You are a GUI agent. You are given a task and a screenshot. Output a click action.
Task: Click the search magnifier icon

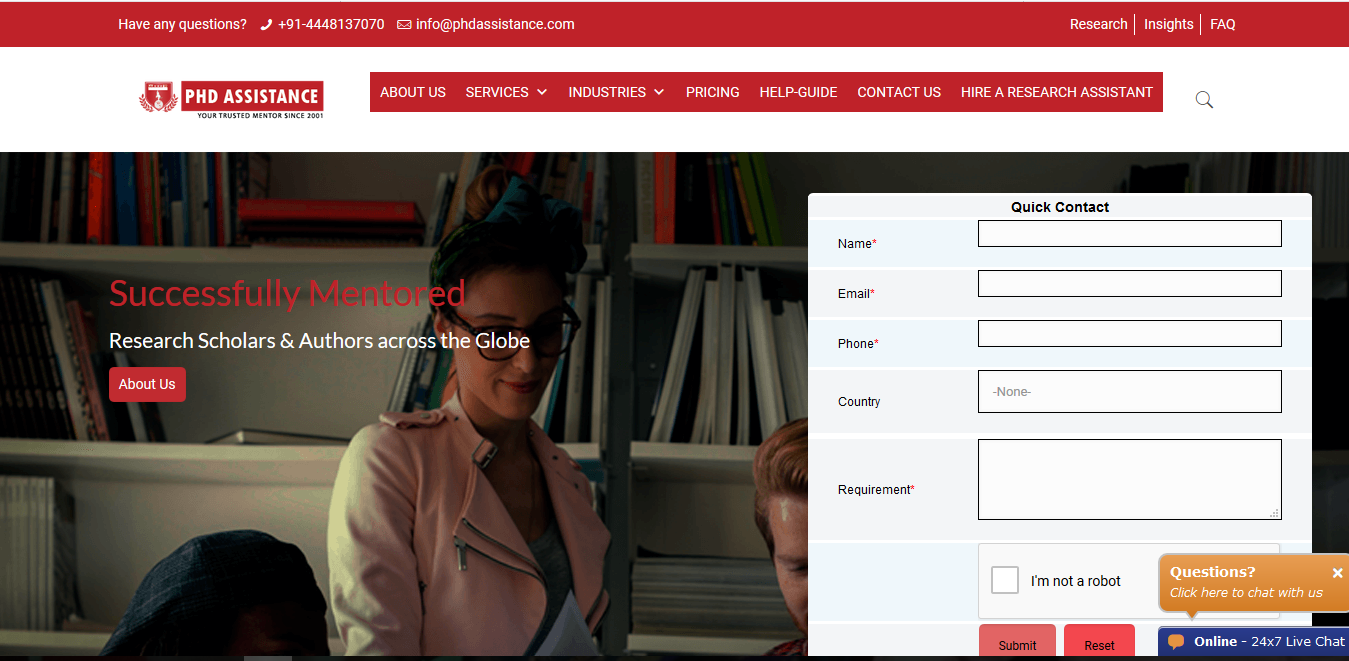[x=1204, y=99]
